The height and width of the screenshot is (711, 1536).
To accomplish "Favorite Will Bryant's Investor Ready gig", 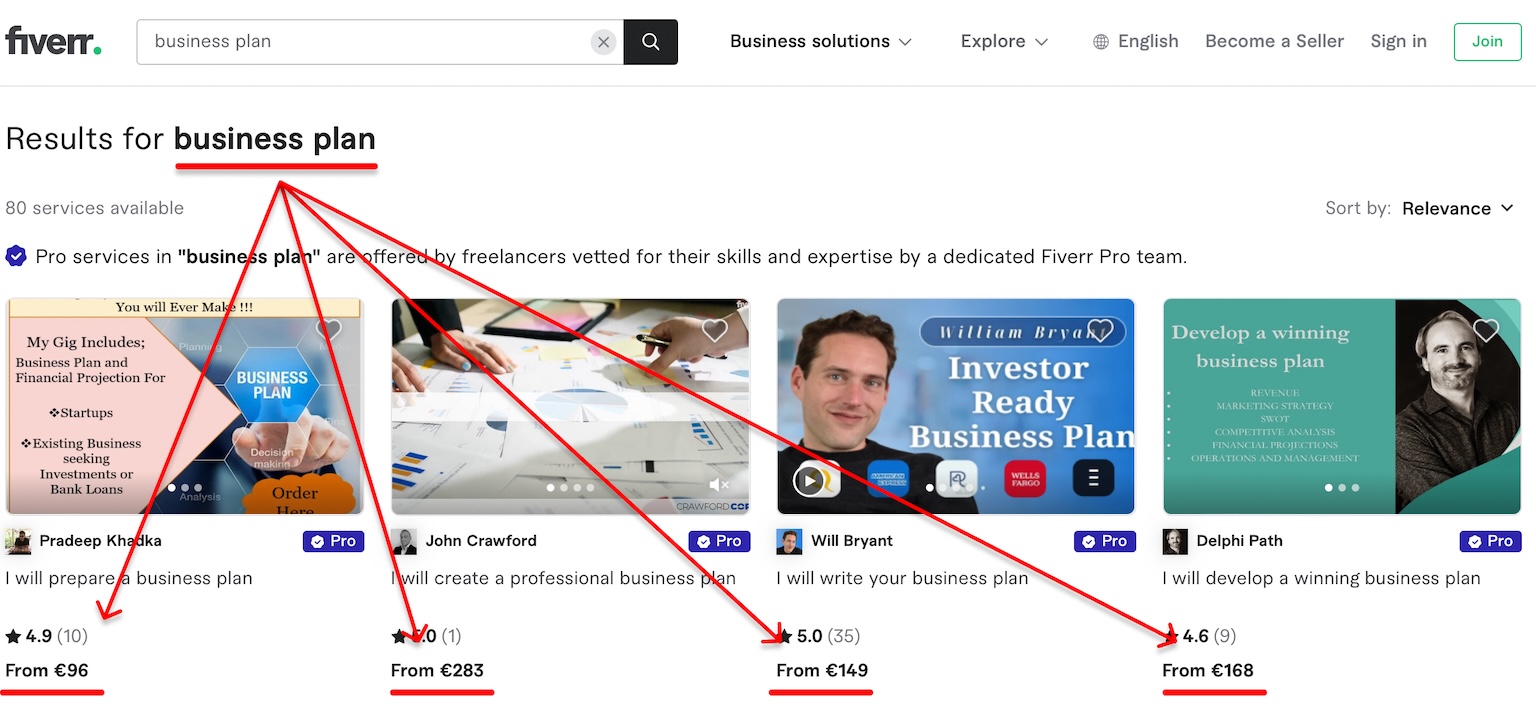I will [x=1100, y=329].
